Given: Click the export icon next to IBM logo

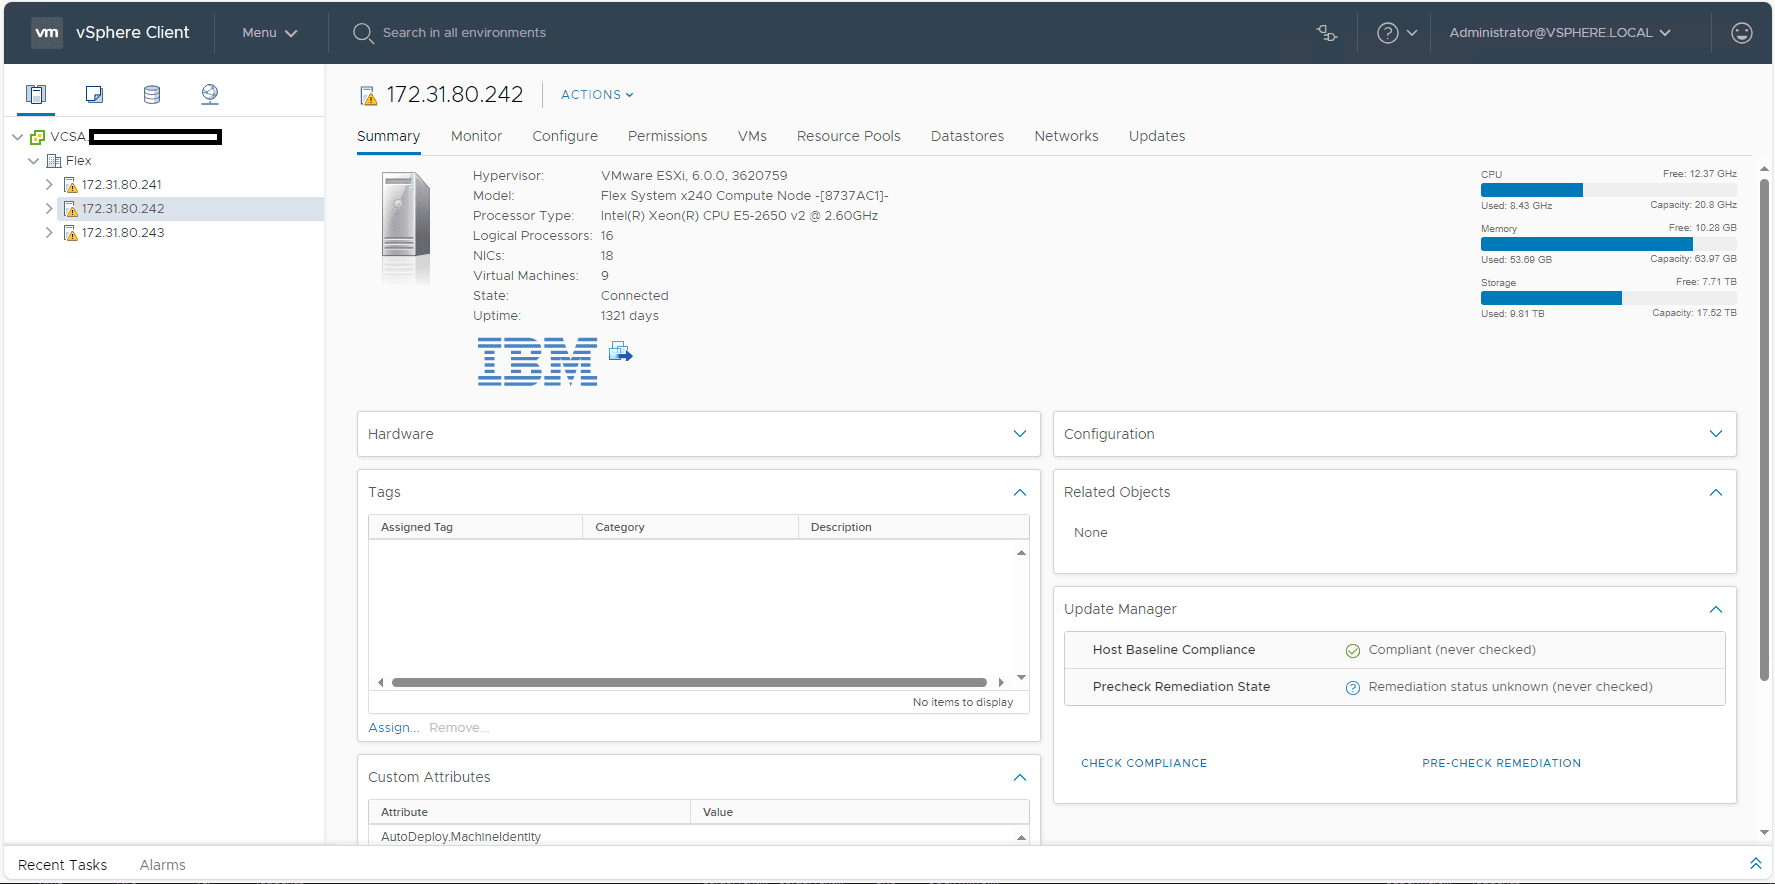Looking at the screenshot, I should (621, 351).
